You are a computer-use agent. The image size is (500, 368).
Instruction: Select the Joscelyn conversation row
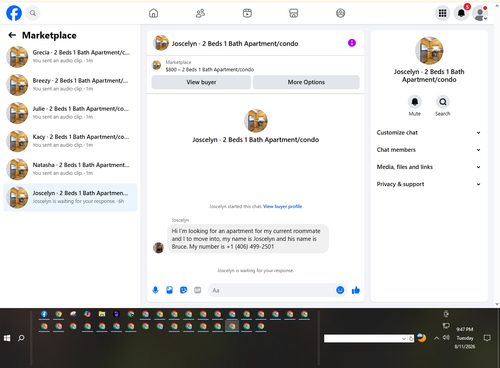(x=70, y=197)
